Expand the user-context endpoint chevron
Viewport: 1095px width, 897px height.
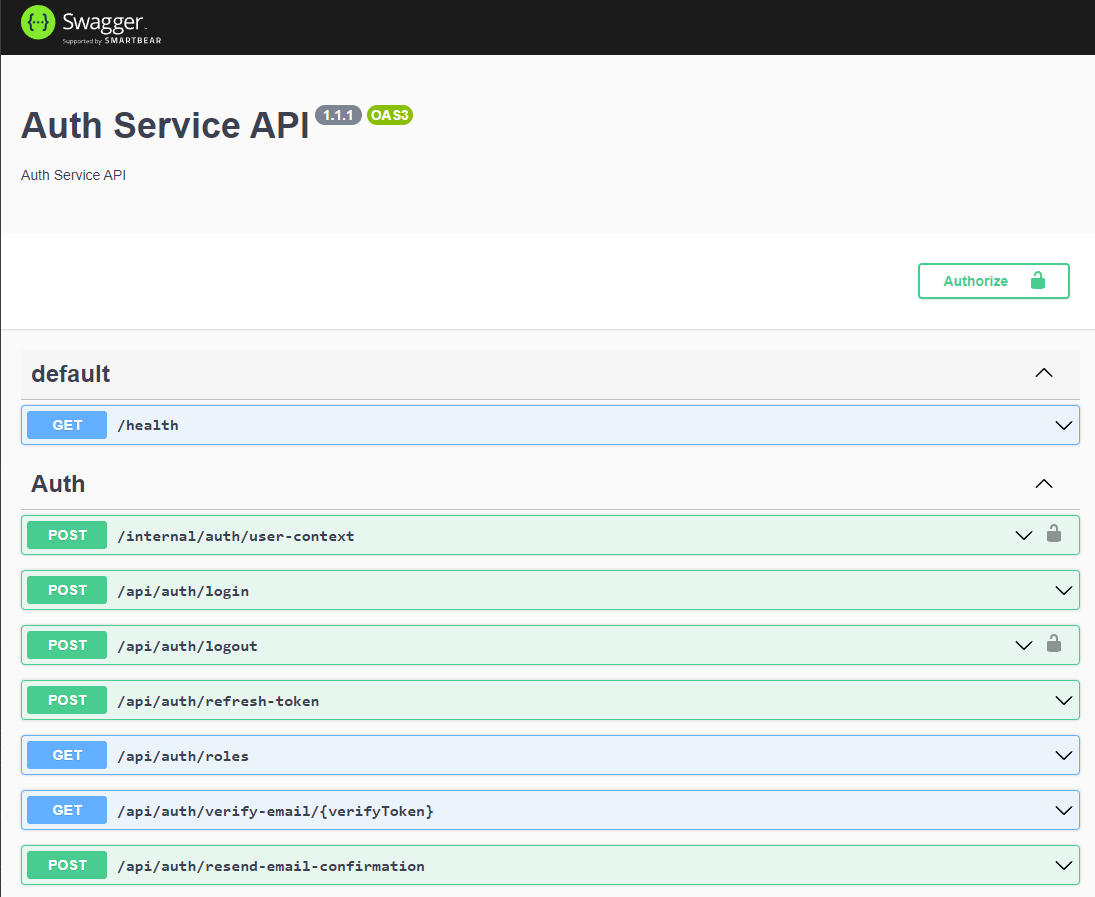1023,535
